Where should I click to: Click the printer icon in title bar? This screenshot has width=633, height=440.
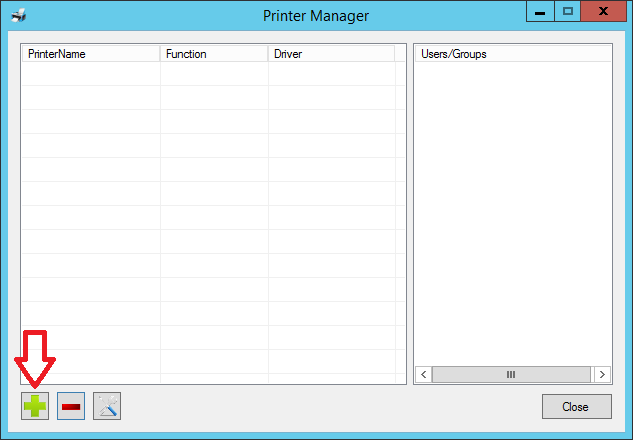pyautogui.click(x=16, y=16)
